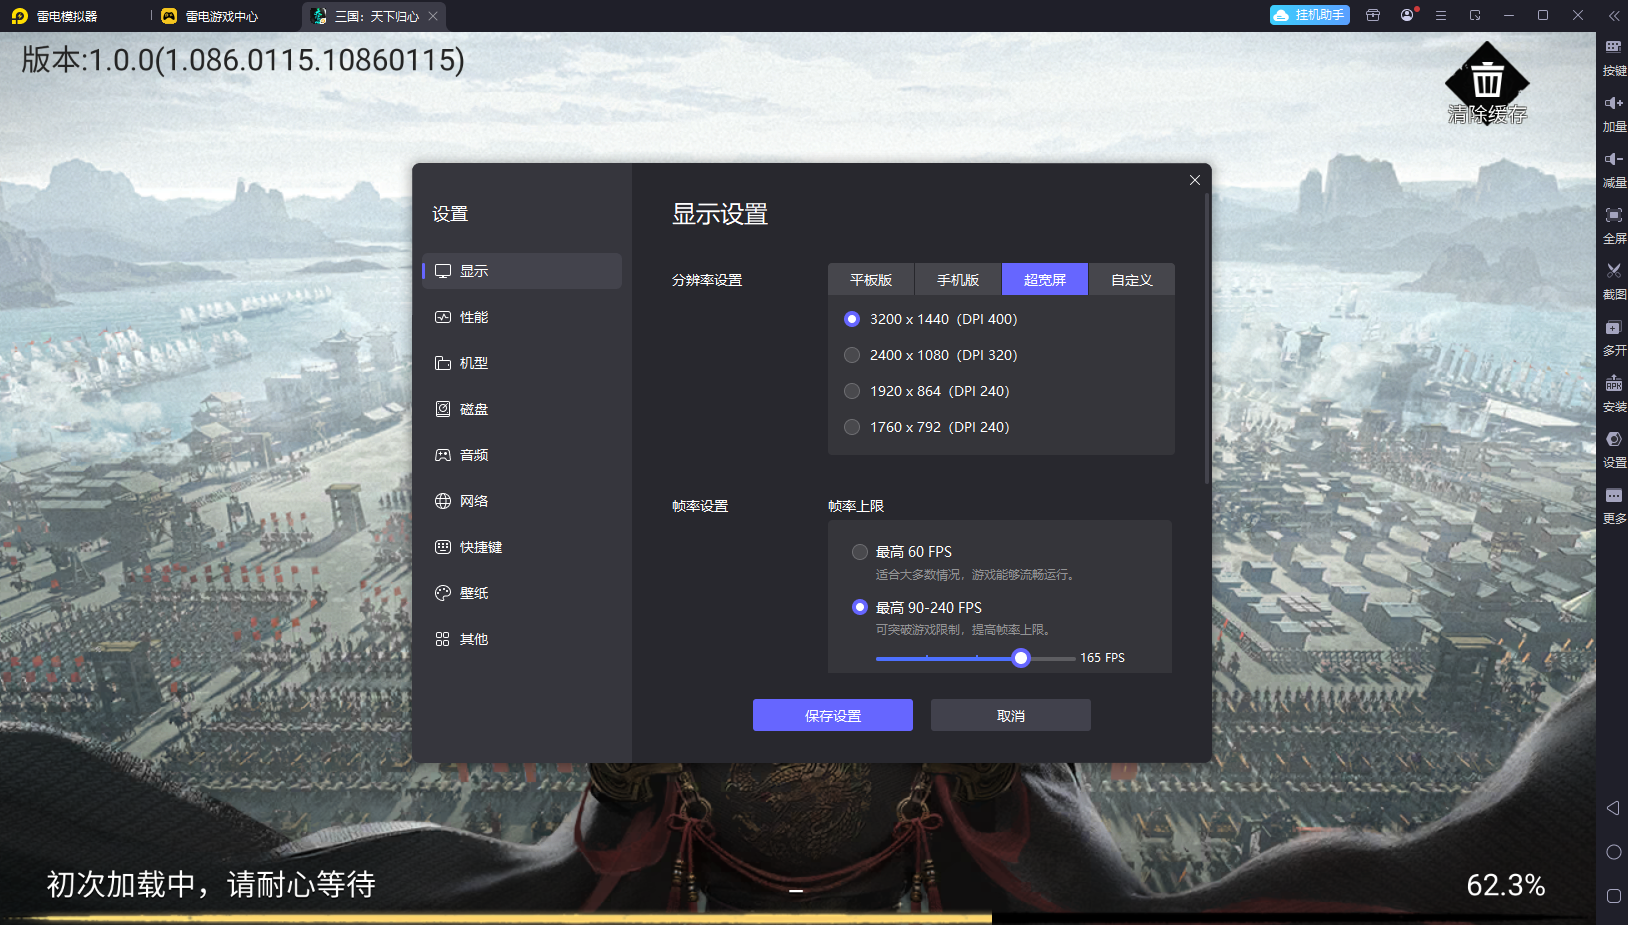This screenshot has height=925, width=1628.
Task: Open the 网络 settings section
Action: click(522, 501)
